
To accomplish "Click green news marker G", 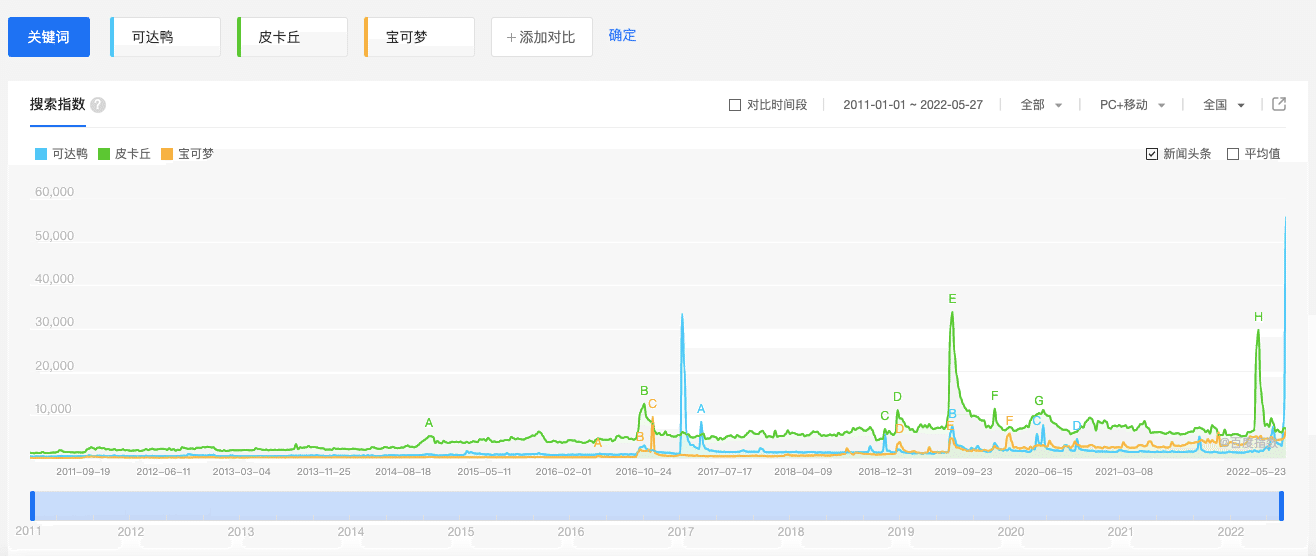I will (1039, 401).
